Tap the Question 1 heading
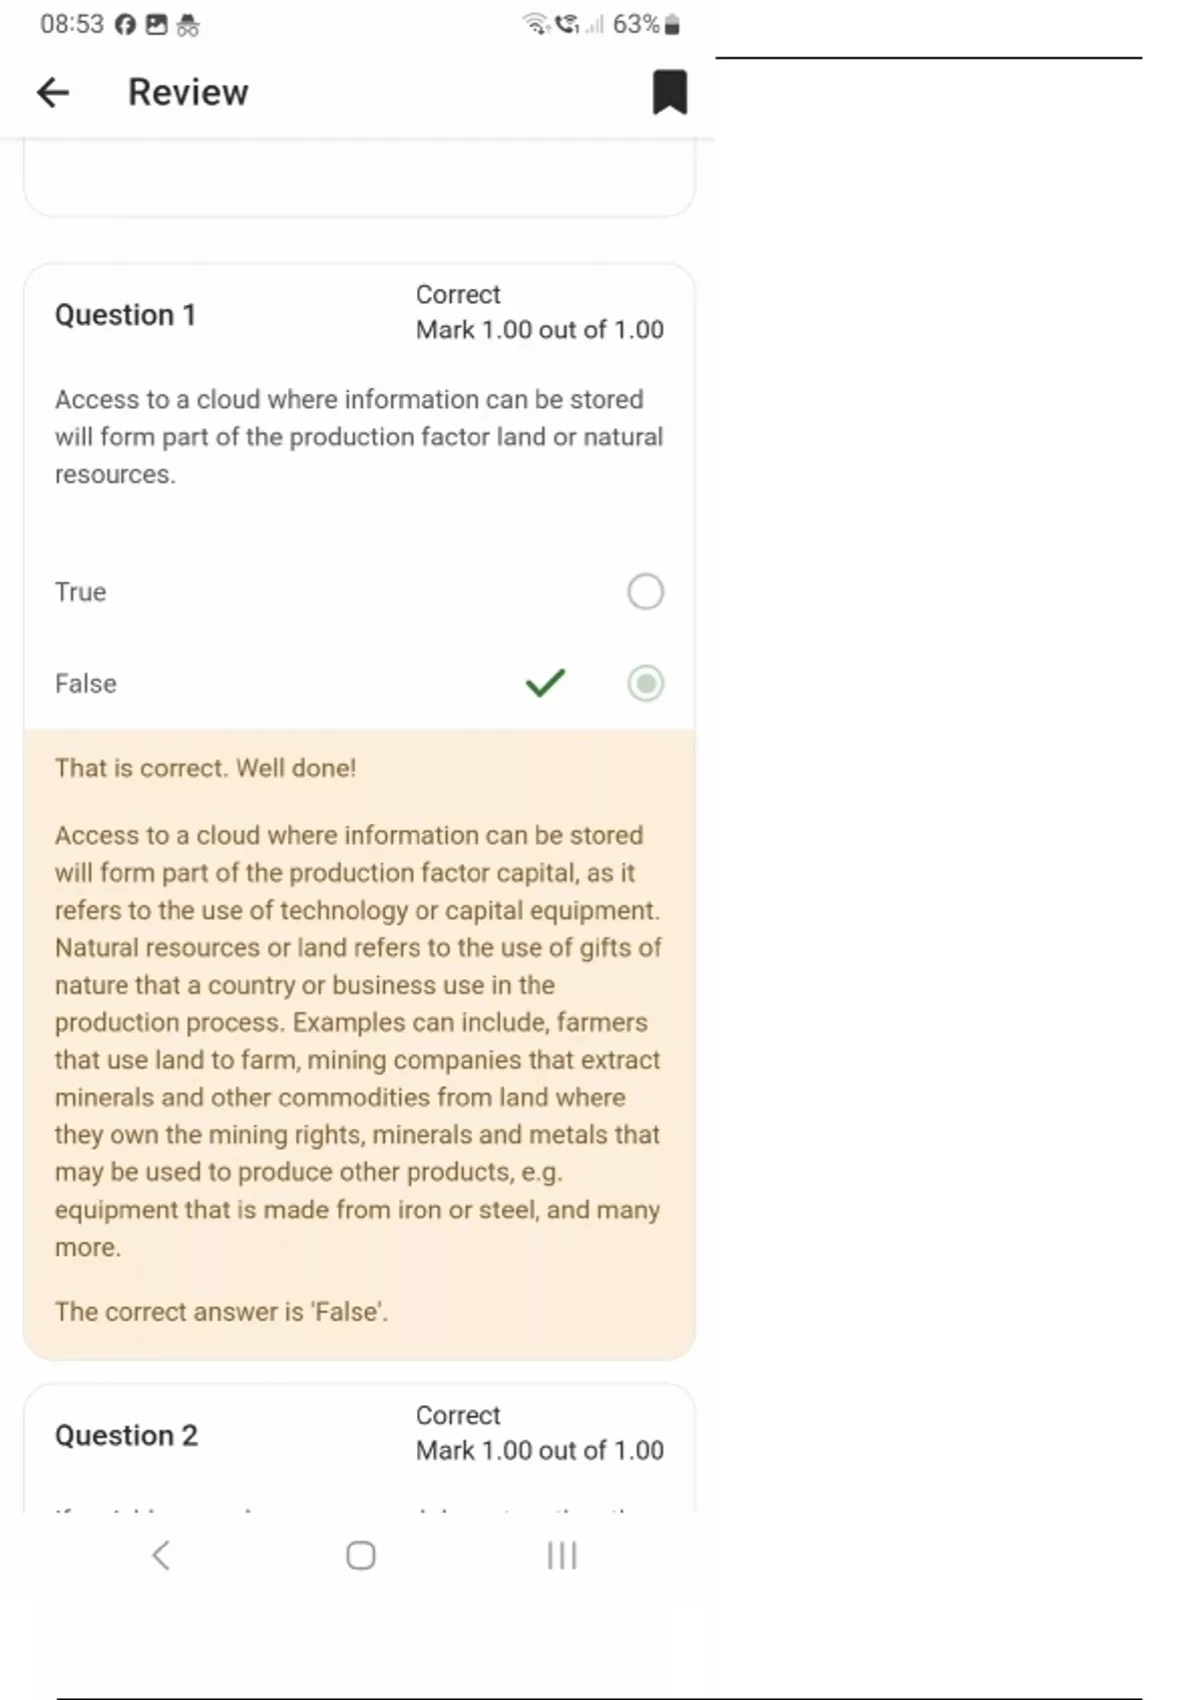This screenshot has height=1700, width=1200. point(125,315)
